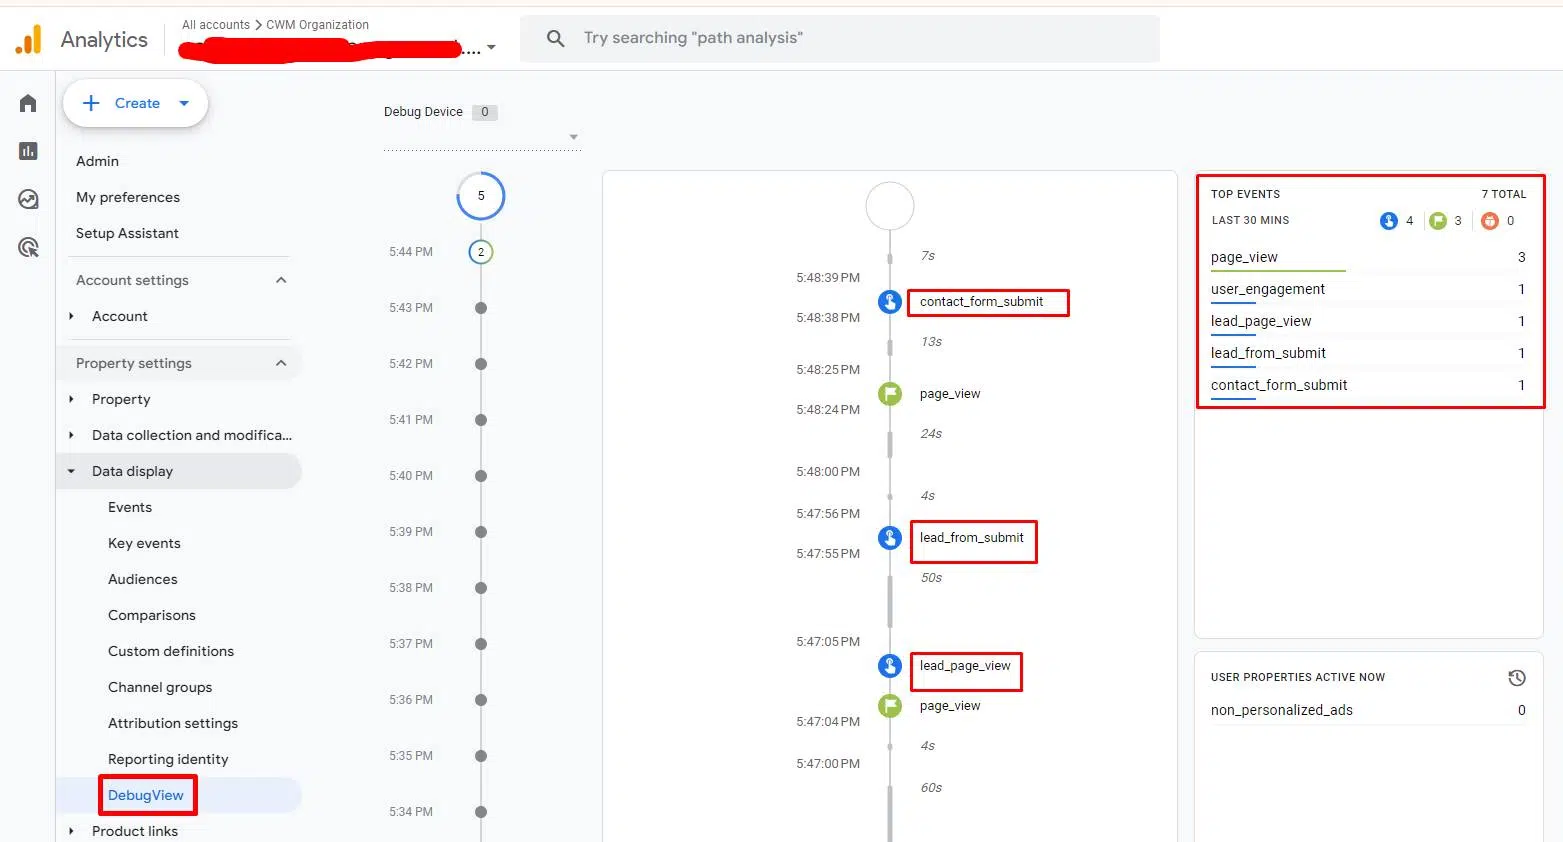The height and width of the screenshot is (842, 1563).
Task: Collapse the Property settings section
Action: coord(281,363)
